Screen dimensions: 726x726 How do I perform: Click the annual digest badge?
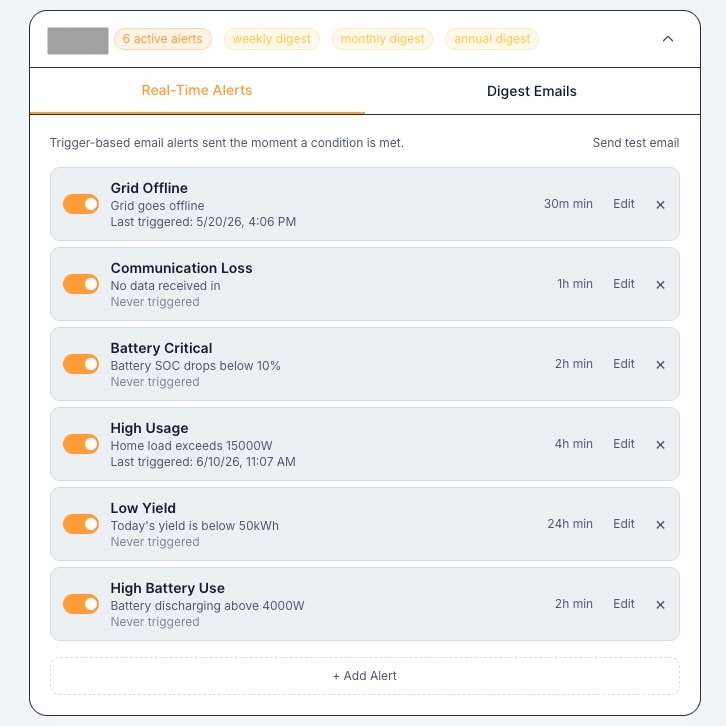492,39
